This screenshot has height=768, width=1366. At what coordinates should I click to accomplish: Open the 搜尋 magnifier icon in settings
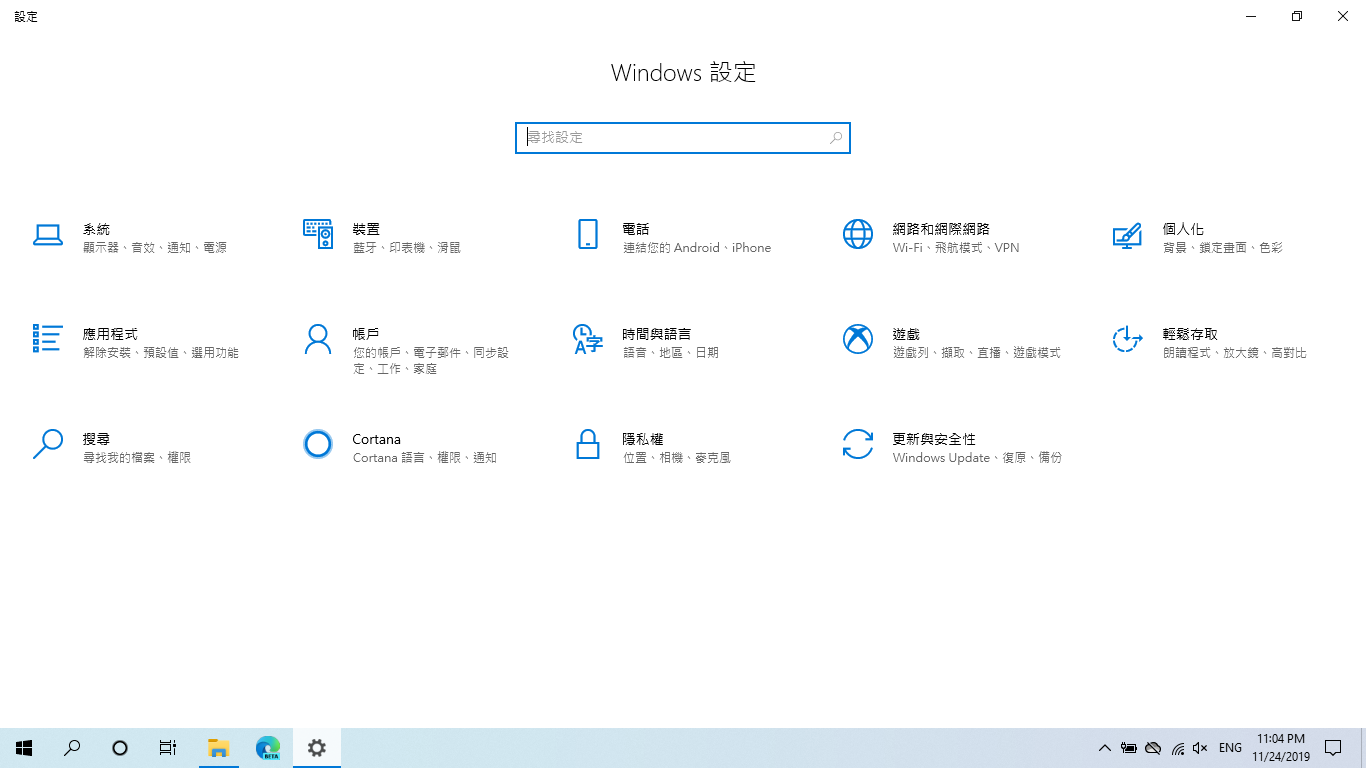coord(48,444)
